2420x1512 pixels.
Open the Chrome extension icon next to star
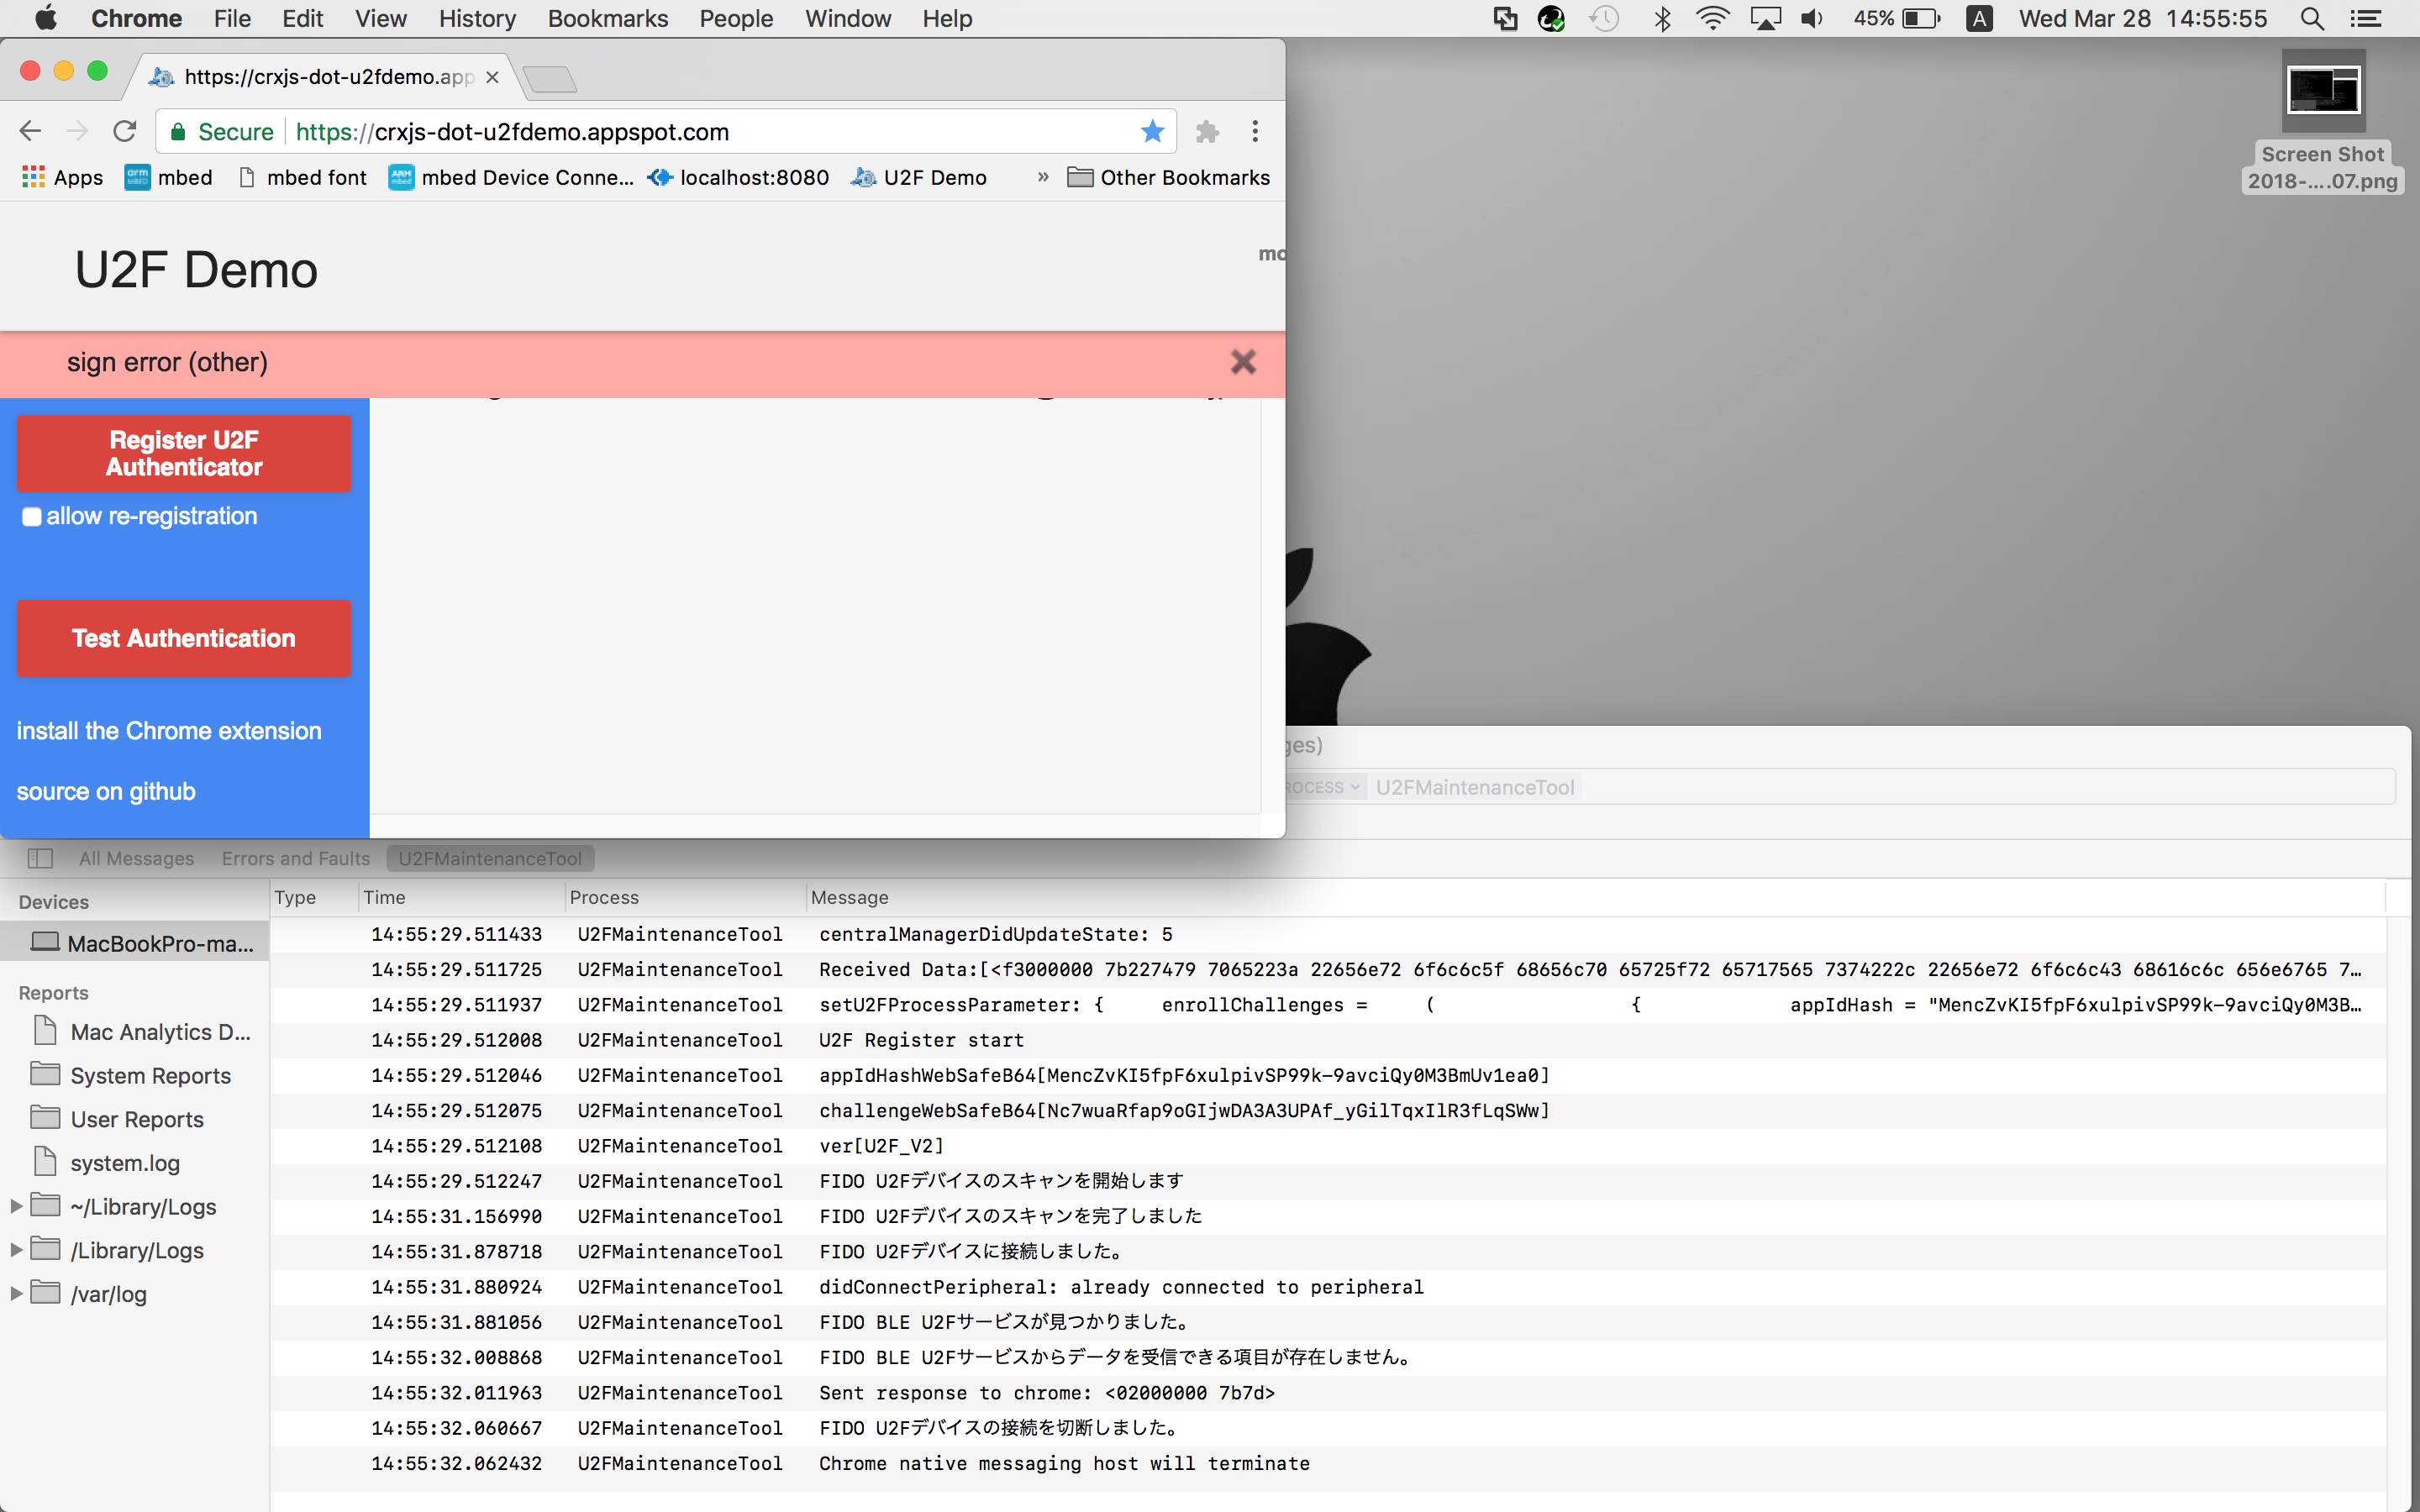pos(1207,131)
